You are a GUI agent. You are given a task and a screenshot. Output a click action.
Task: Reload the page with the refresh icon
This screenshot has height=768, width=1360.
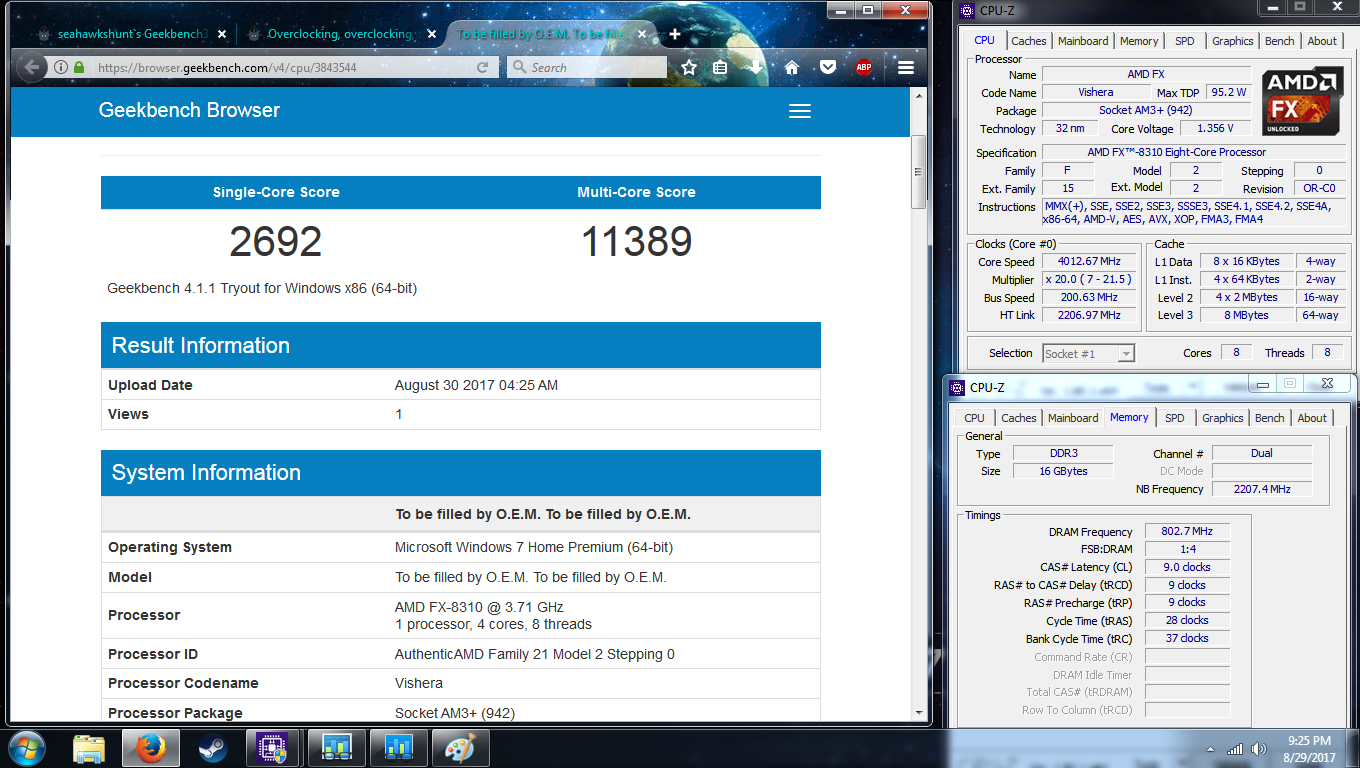482,67
